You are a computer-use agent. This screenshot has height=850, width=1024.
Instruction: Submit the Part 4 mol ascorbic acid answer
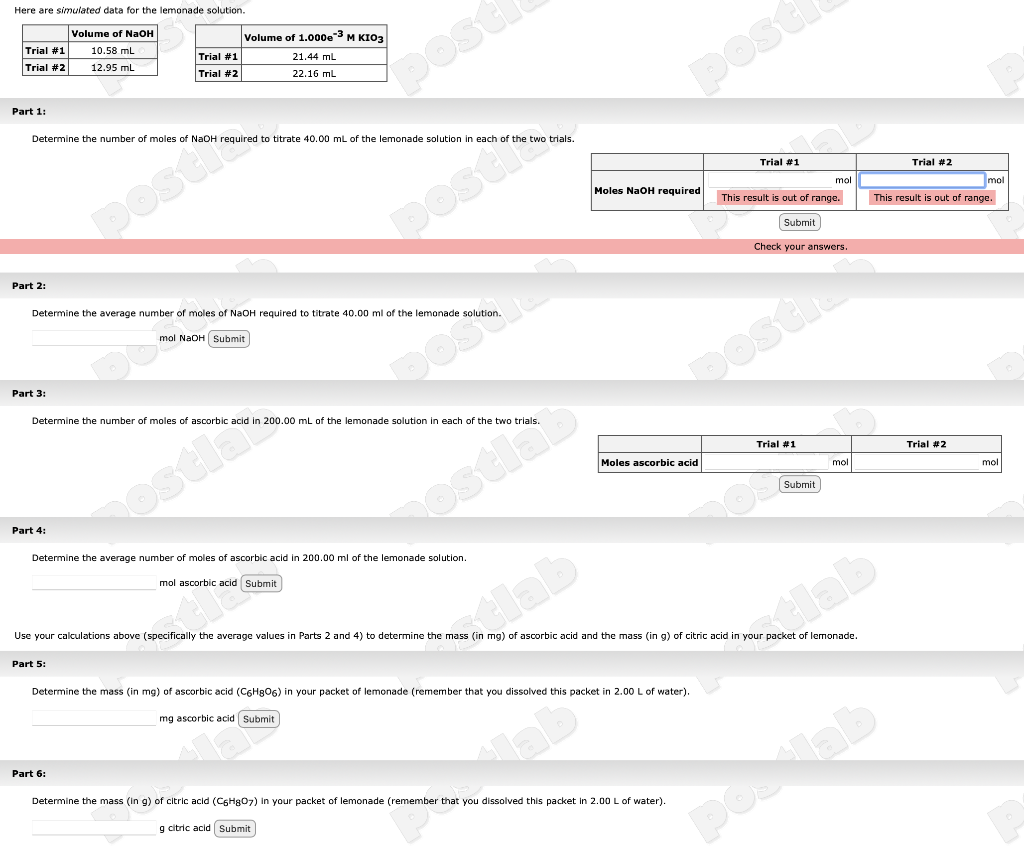point(261,584)
